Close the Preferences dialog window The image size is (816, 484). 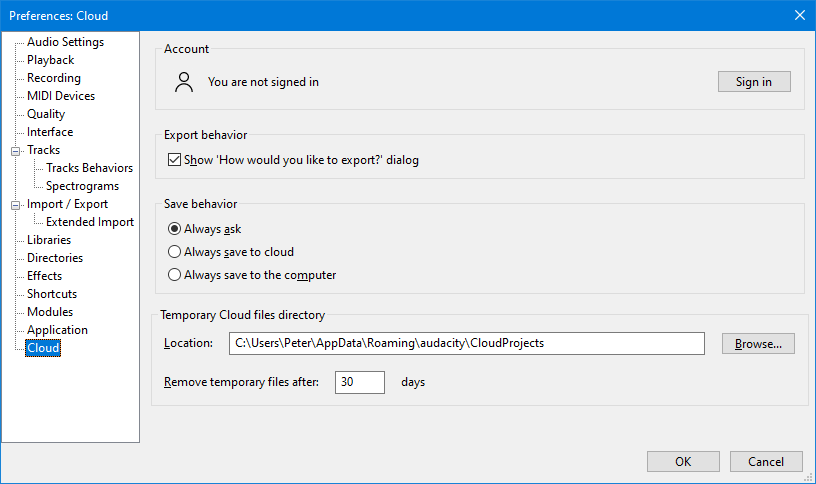click(799, 15)
